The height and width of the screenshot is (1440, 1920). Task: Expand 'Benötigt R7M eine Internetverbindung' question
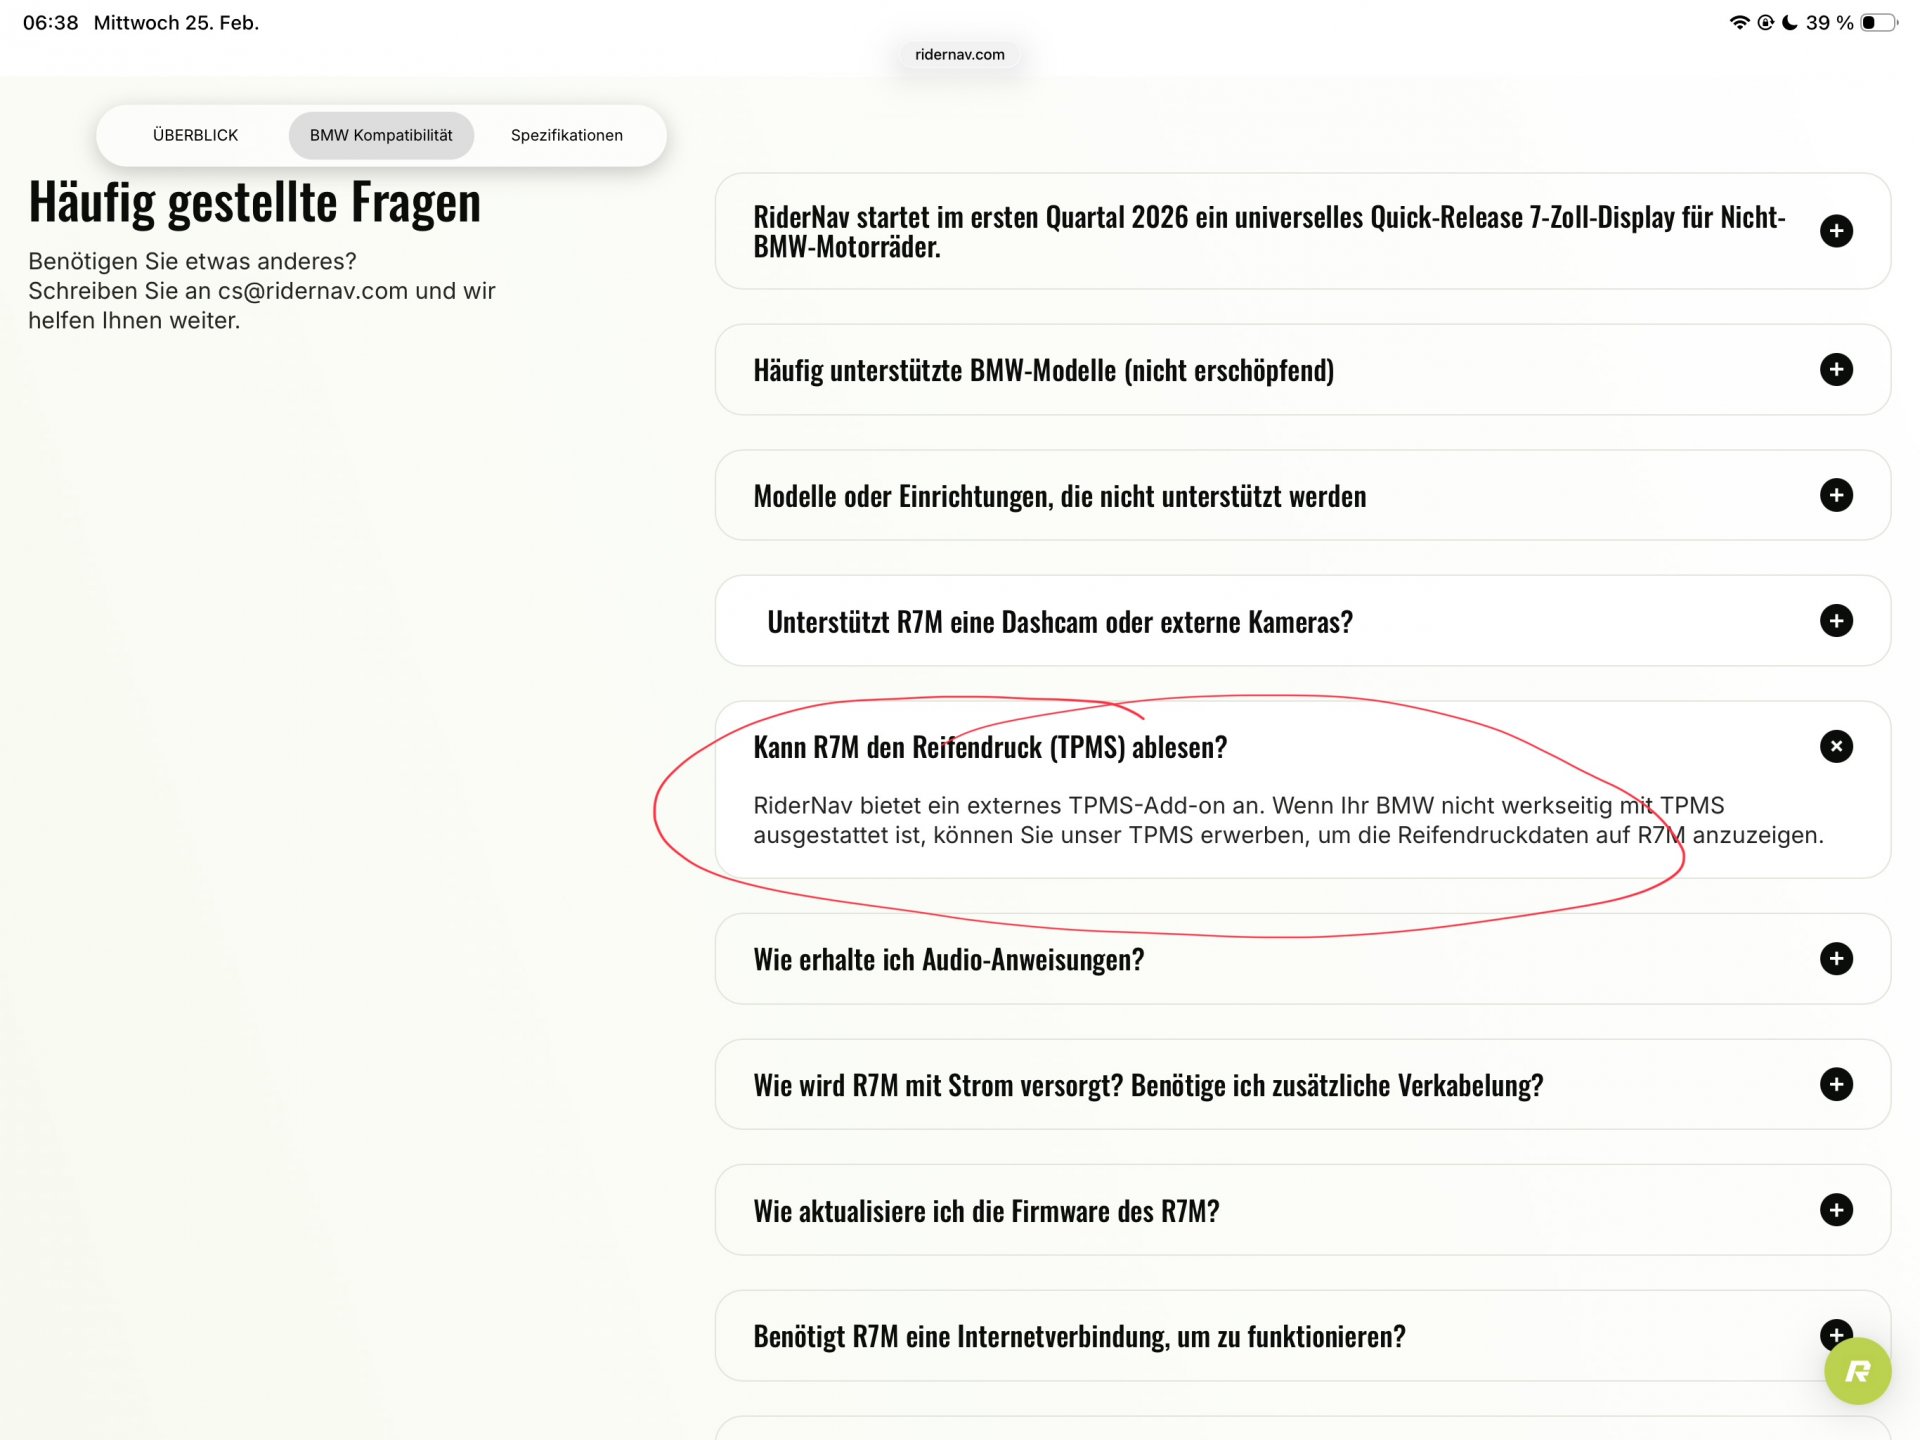1079,1337
